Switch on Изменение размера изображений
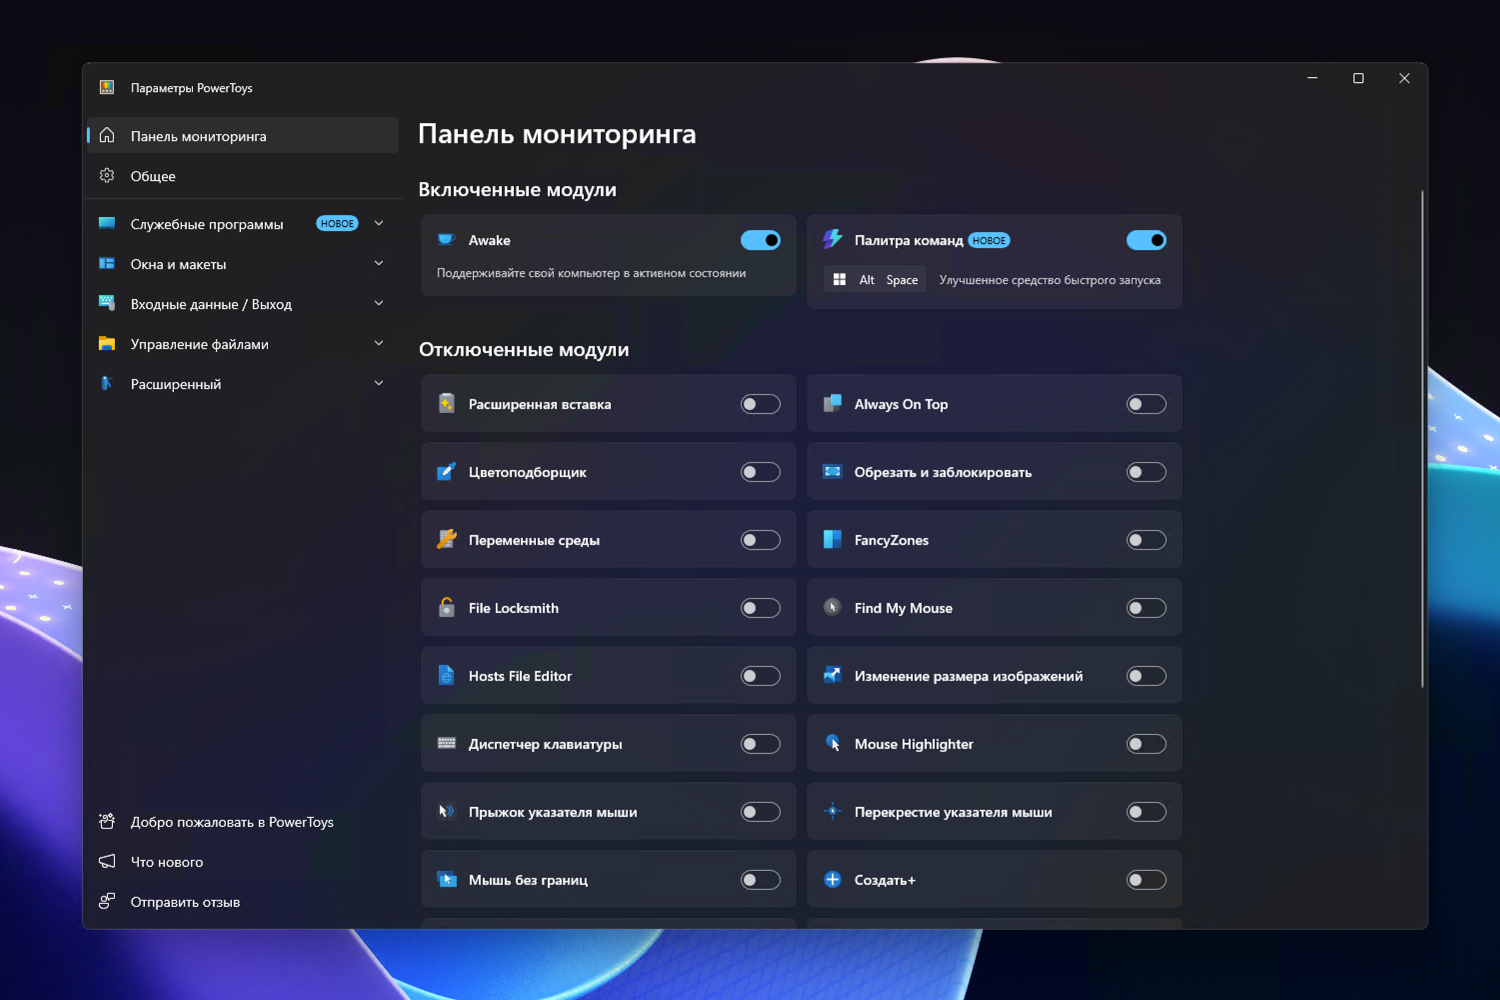 tap(1146, 676)
